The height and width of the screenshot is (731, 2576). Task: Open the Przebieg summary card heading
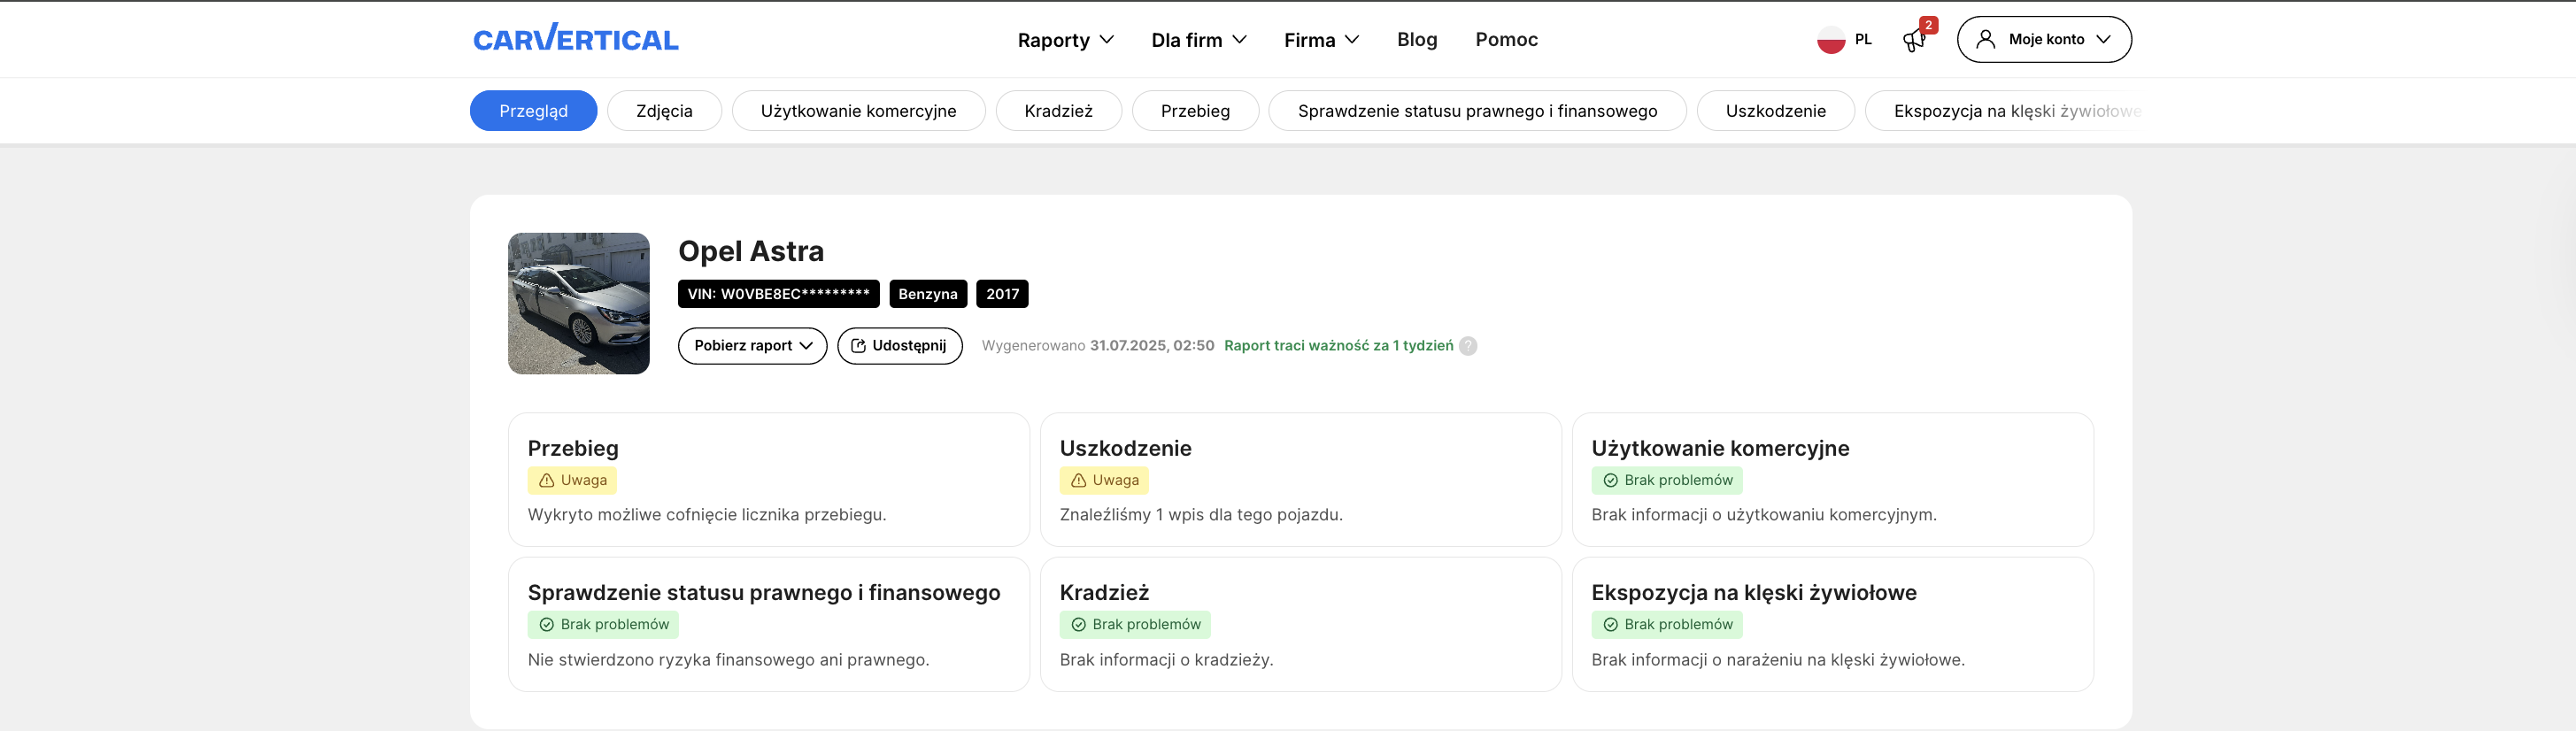[573, 448]
